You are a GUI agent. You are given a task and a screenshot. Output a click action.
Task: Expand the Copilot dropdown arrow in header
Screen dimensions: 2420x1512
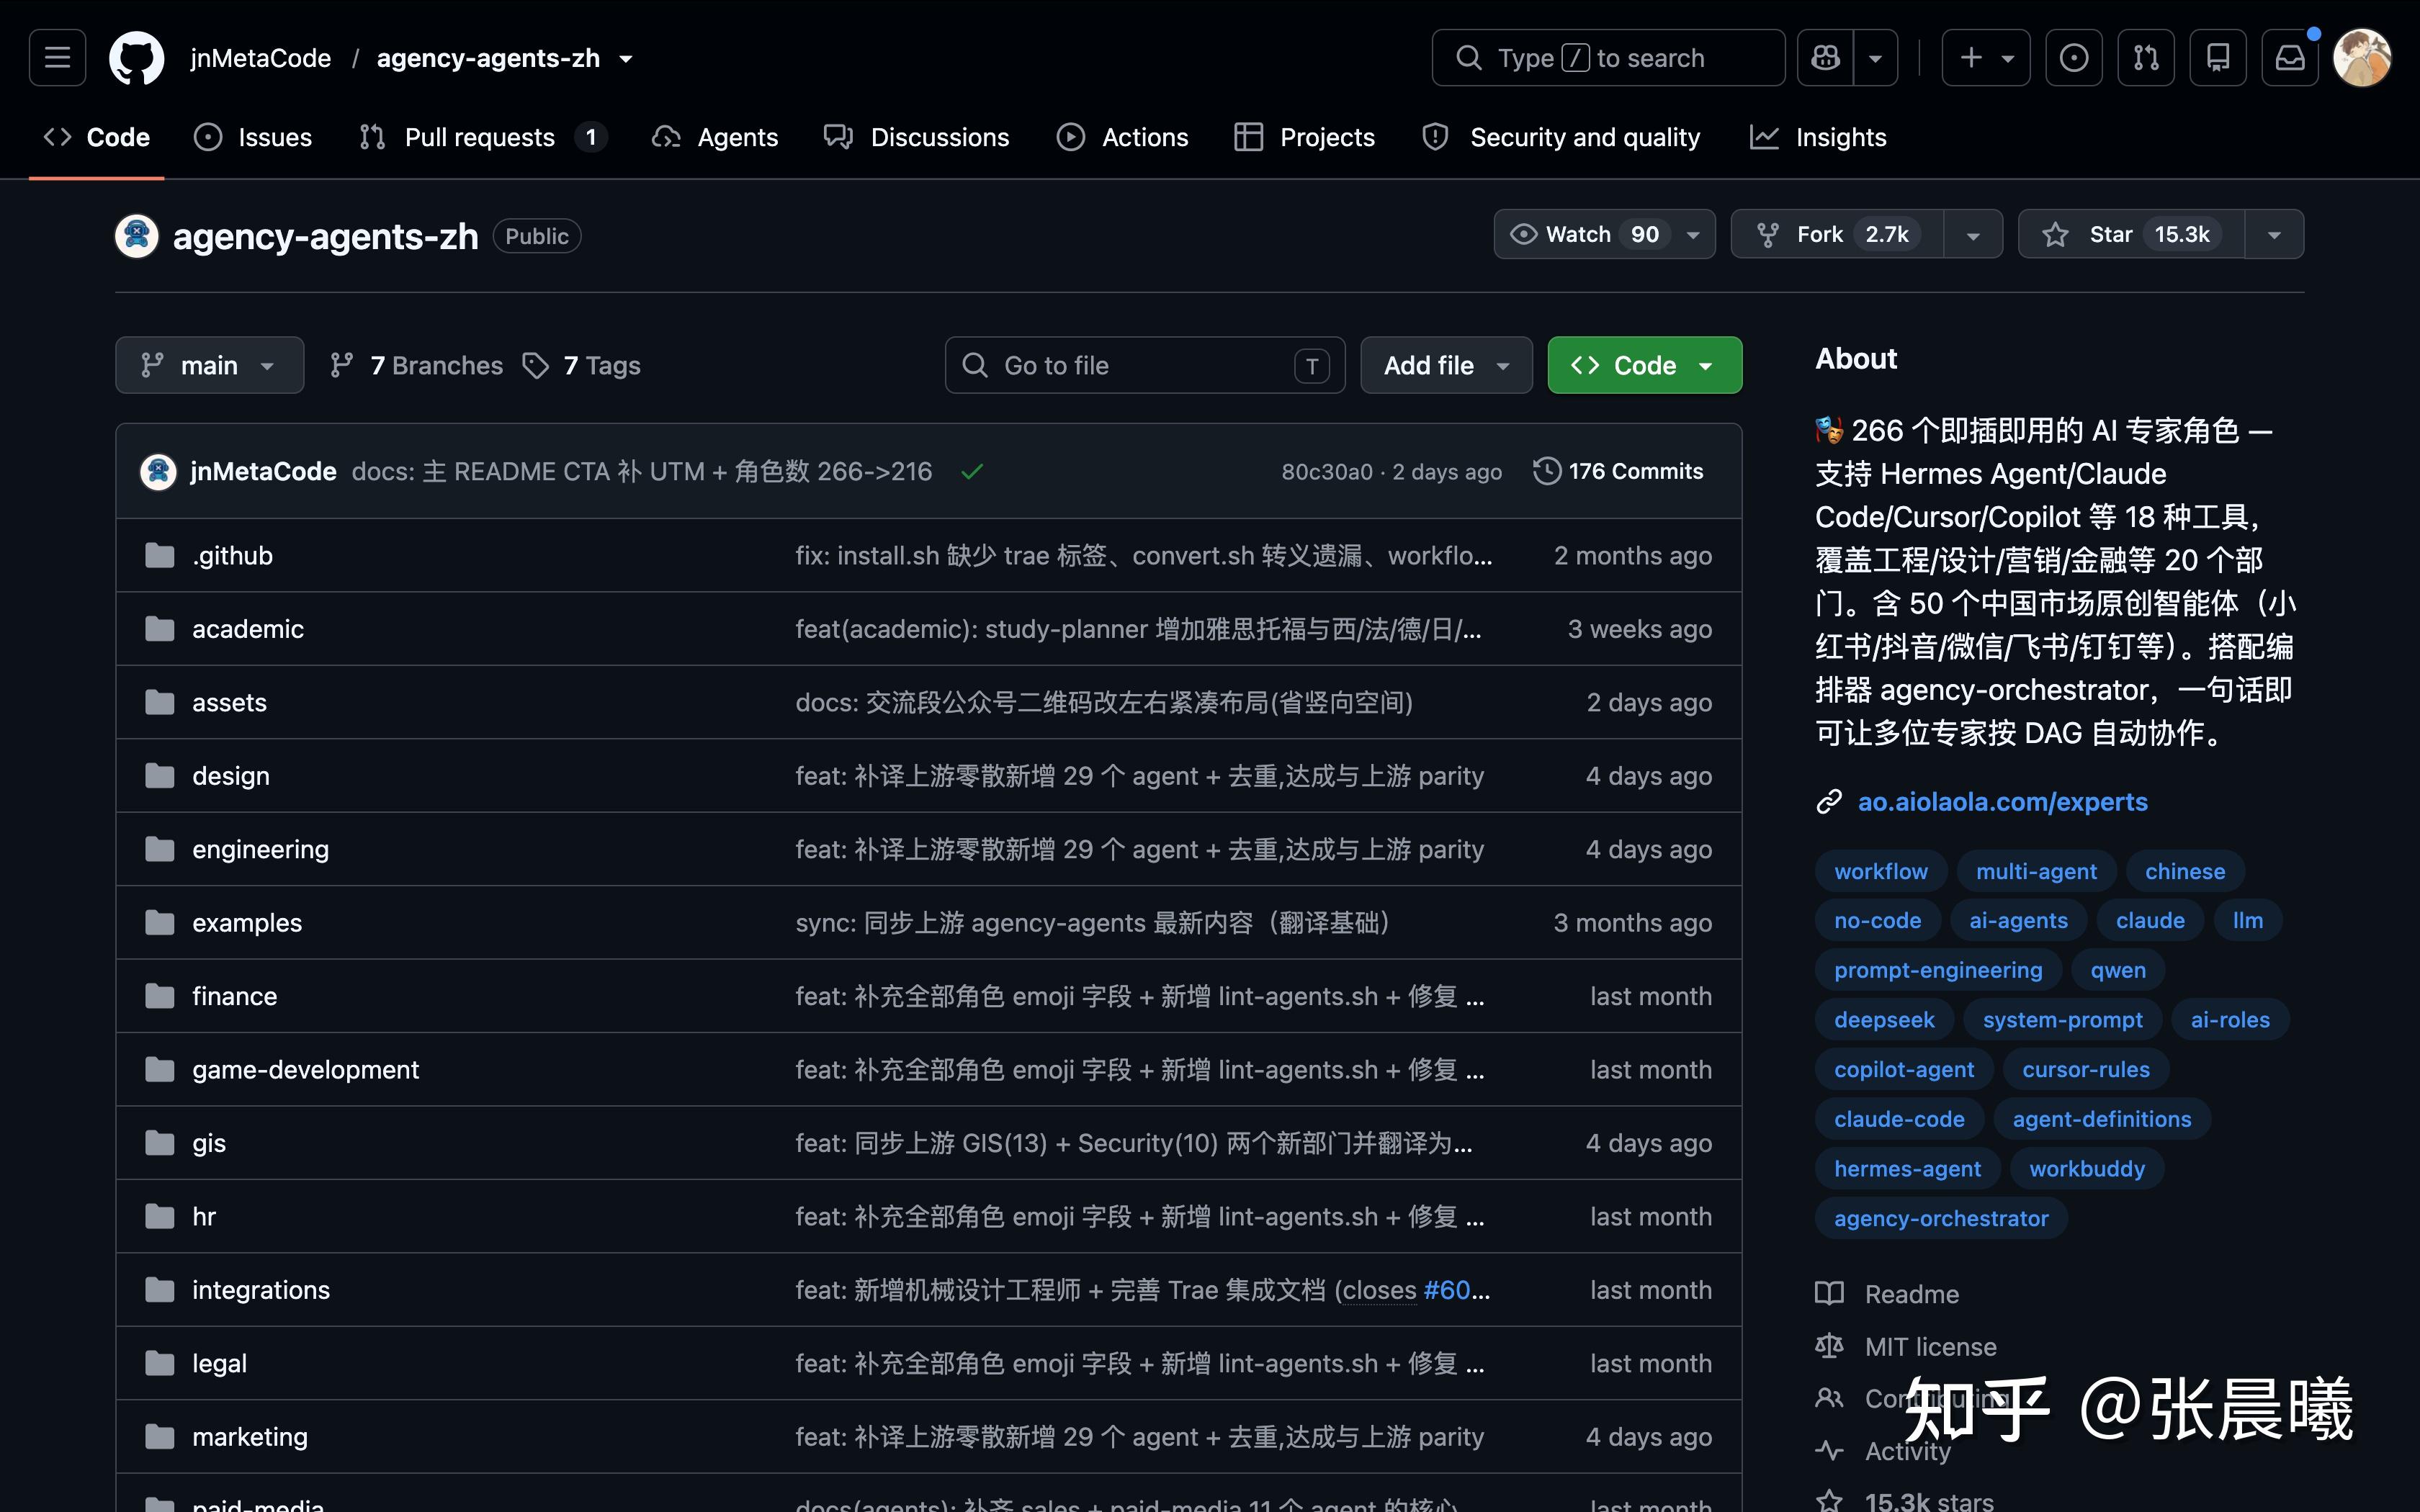click(x=1876, y=58)
